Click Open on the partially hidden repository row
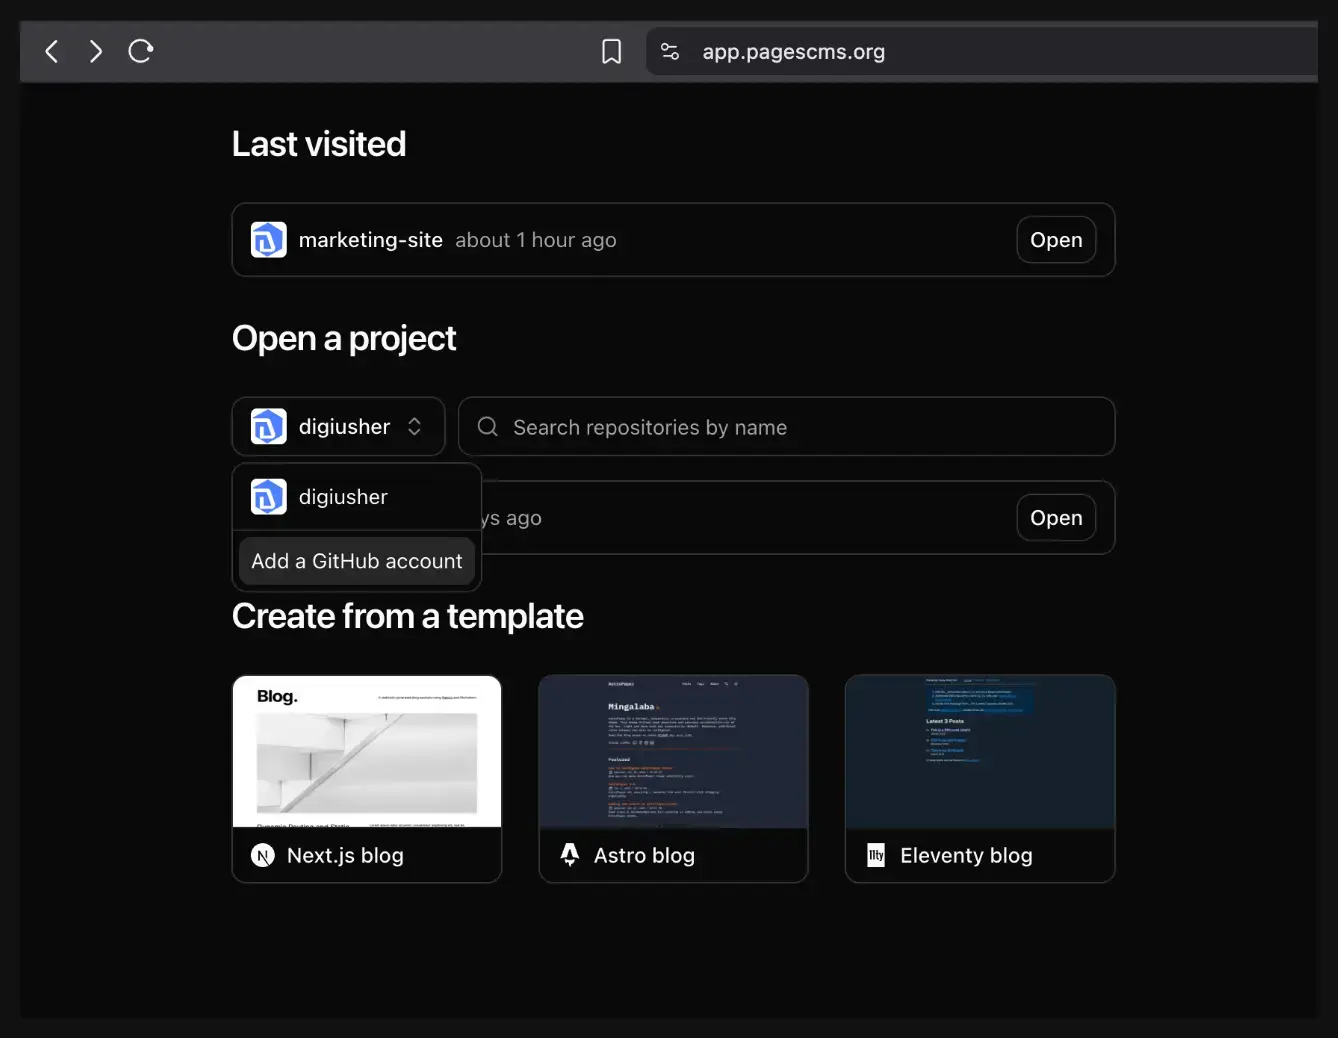The image size is (1338, 1038). (x=1056, y=517)
